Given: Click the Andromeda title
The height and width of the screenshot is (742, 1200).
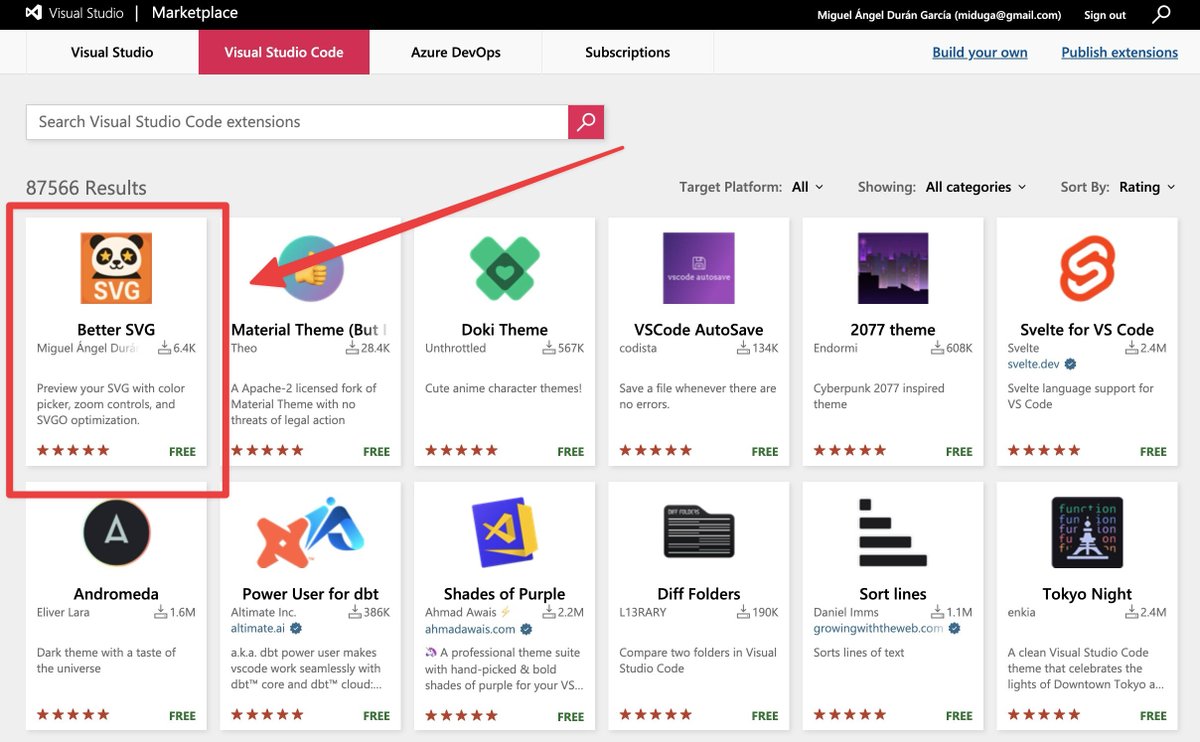Looking at the screenshot, I should [x=116, y=593].
